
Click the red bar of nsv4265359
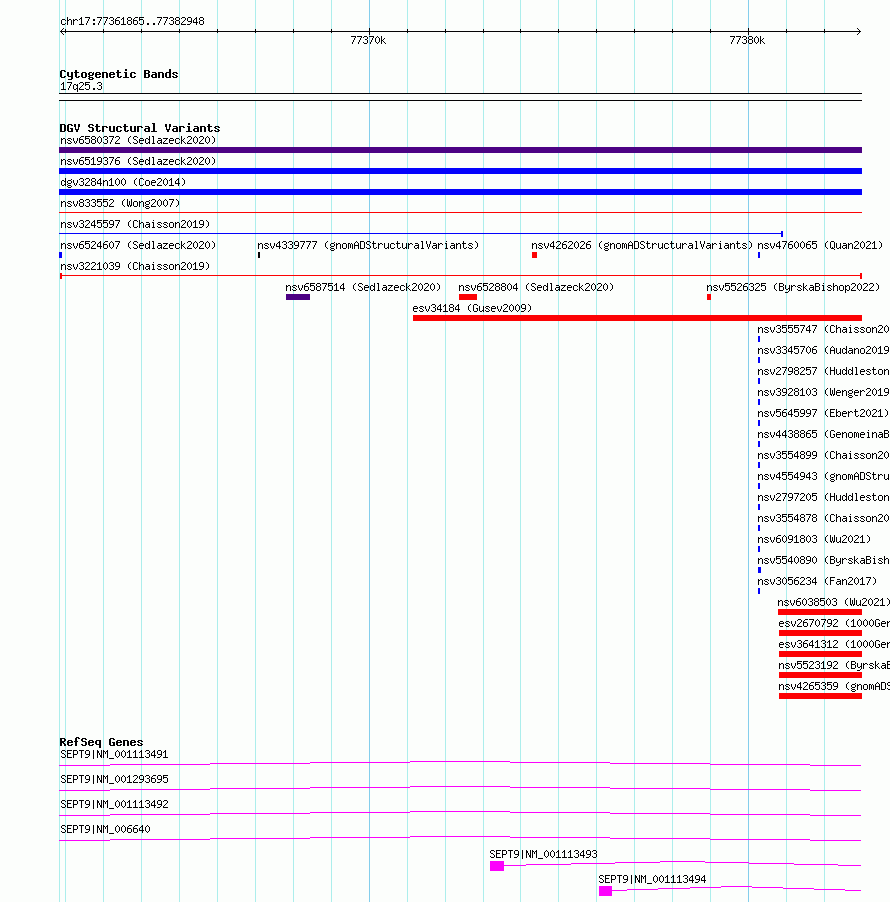point(820,696)
